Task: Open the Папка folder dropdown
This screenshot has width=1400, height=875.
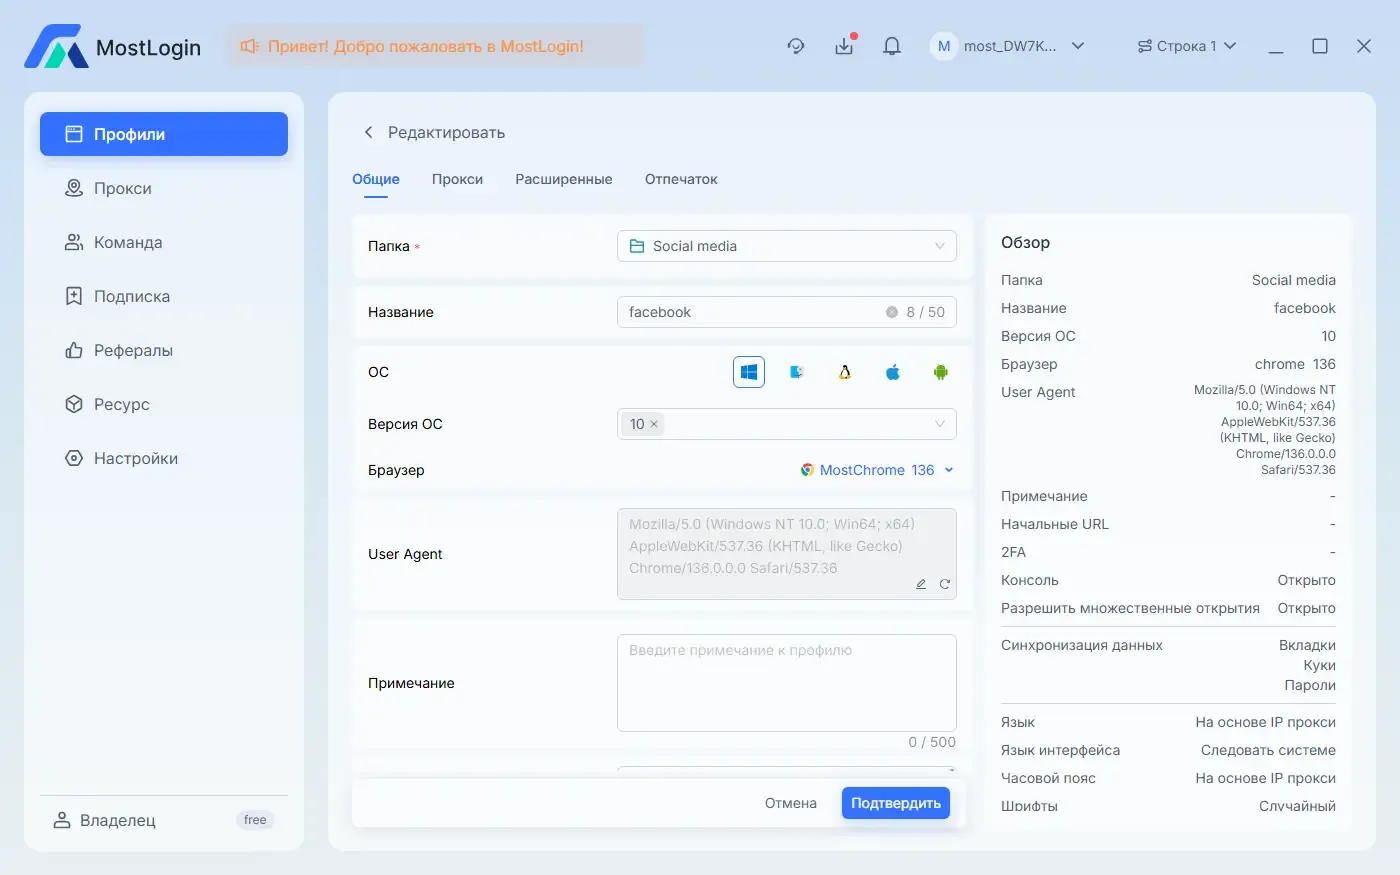Action: pyautogui.click(x=787, y=246)
